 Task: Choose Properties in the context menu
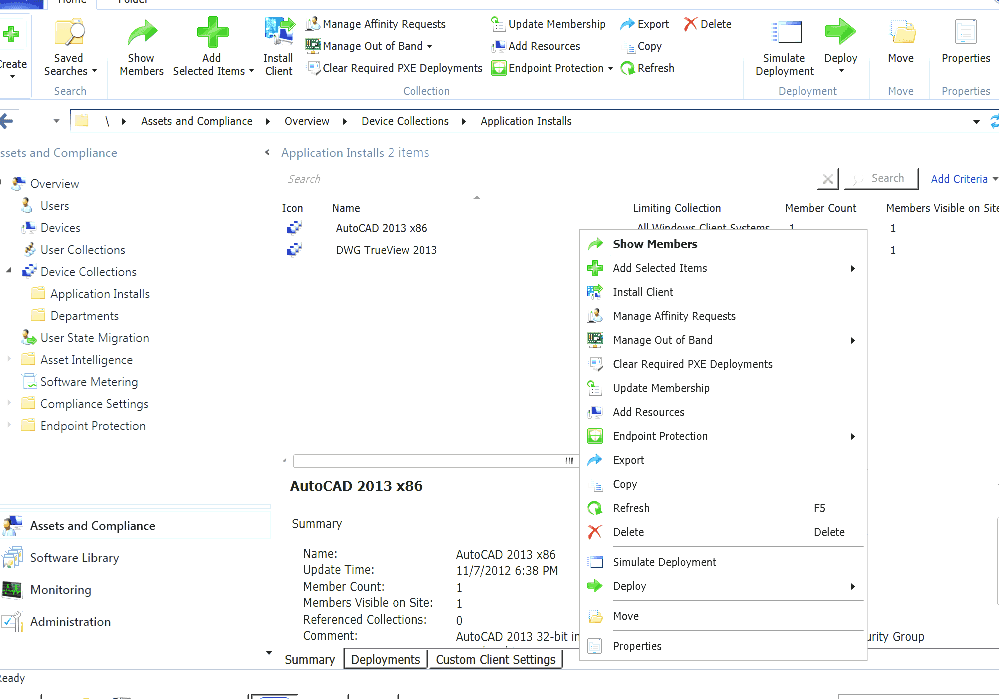click(x=723, y=646)
